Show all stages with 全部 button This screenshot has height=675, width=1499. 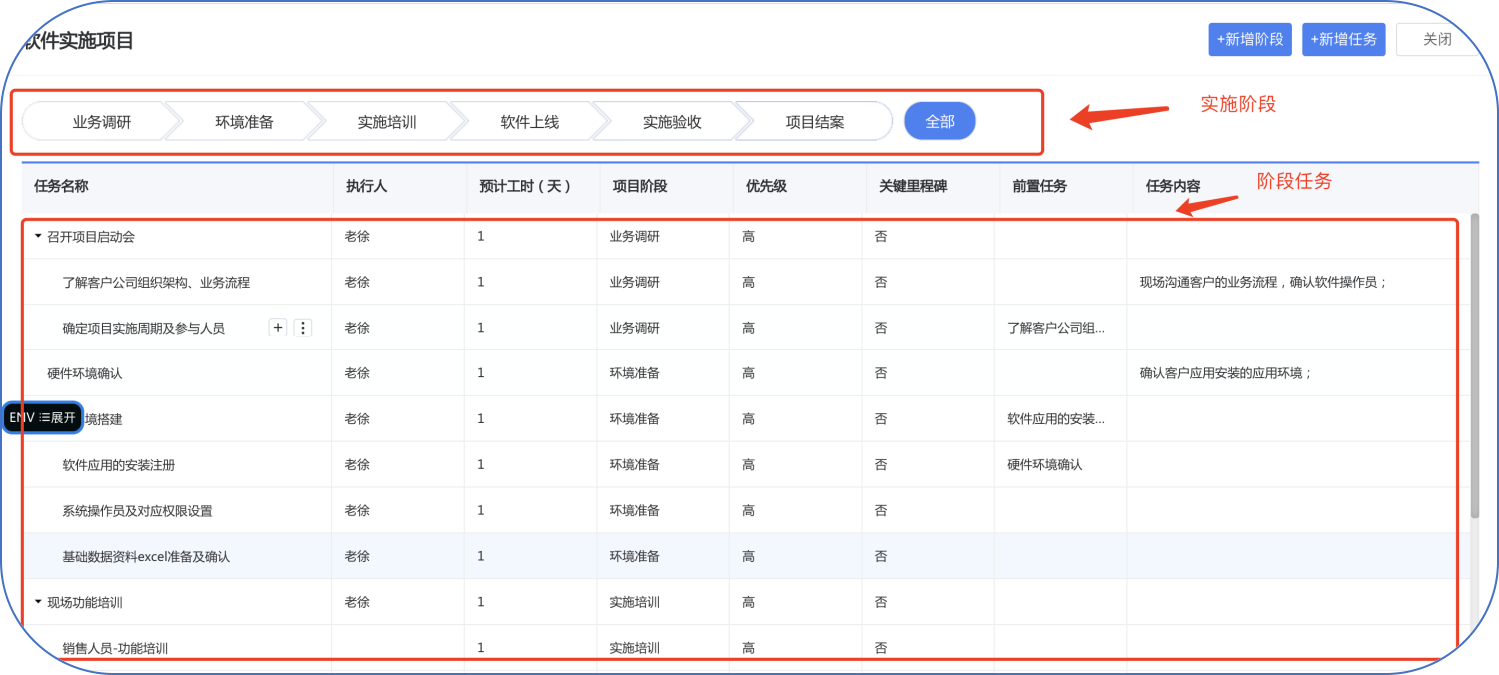click(940, 121)
